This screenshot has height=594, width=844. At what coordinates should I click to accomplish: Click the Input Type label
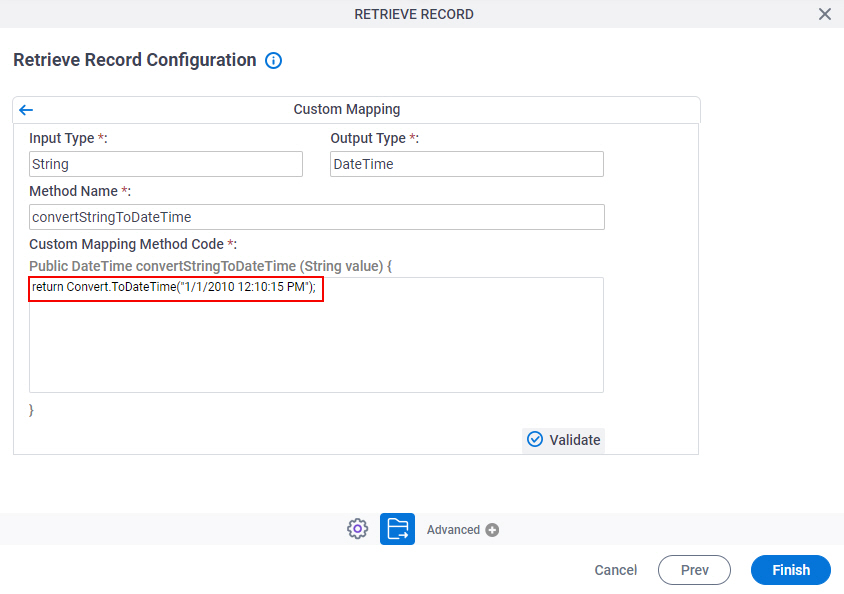tap(68, 138)
